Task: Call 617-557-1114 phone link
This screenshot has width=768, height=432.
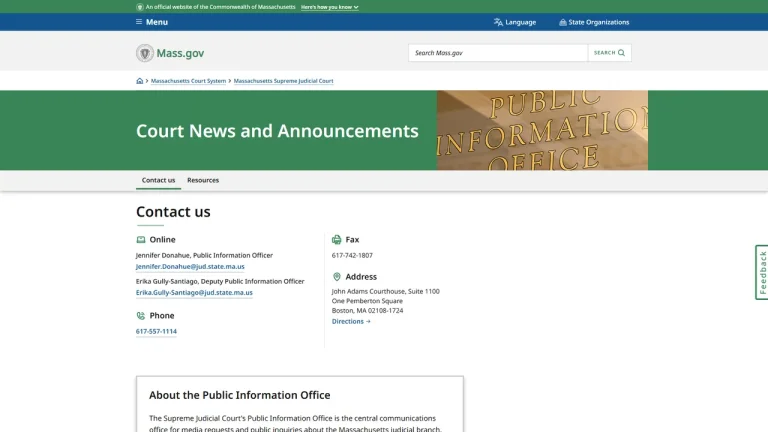Action: pyautogui.click(x=156, y=331)
